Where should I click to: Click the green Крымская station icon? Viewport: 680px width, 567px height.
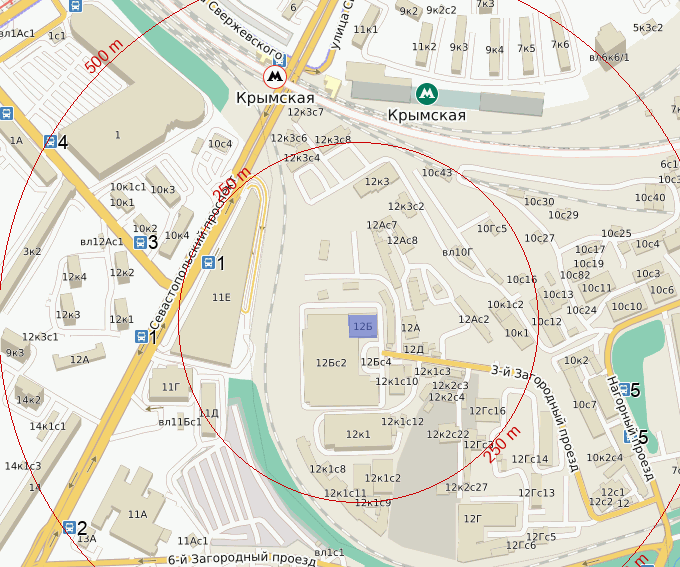point(427,94)
